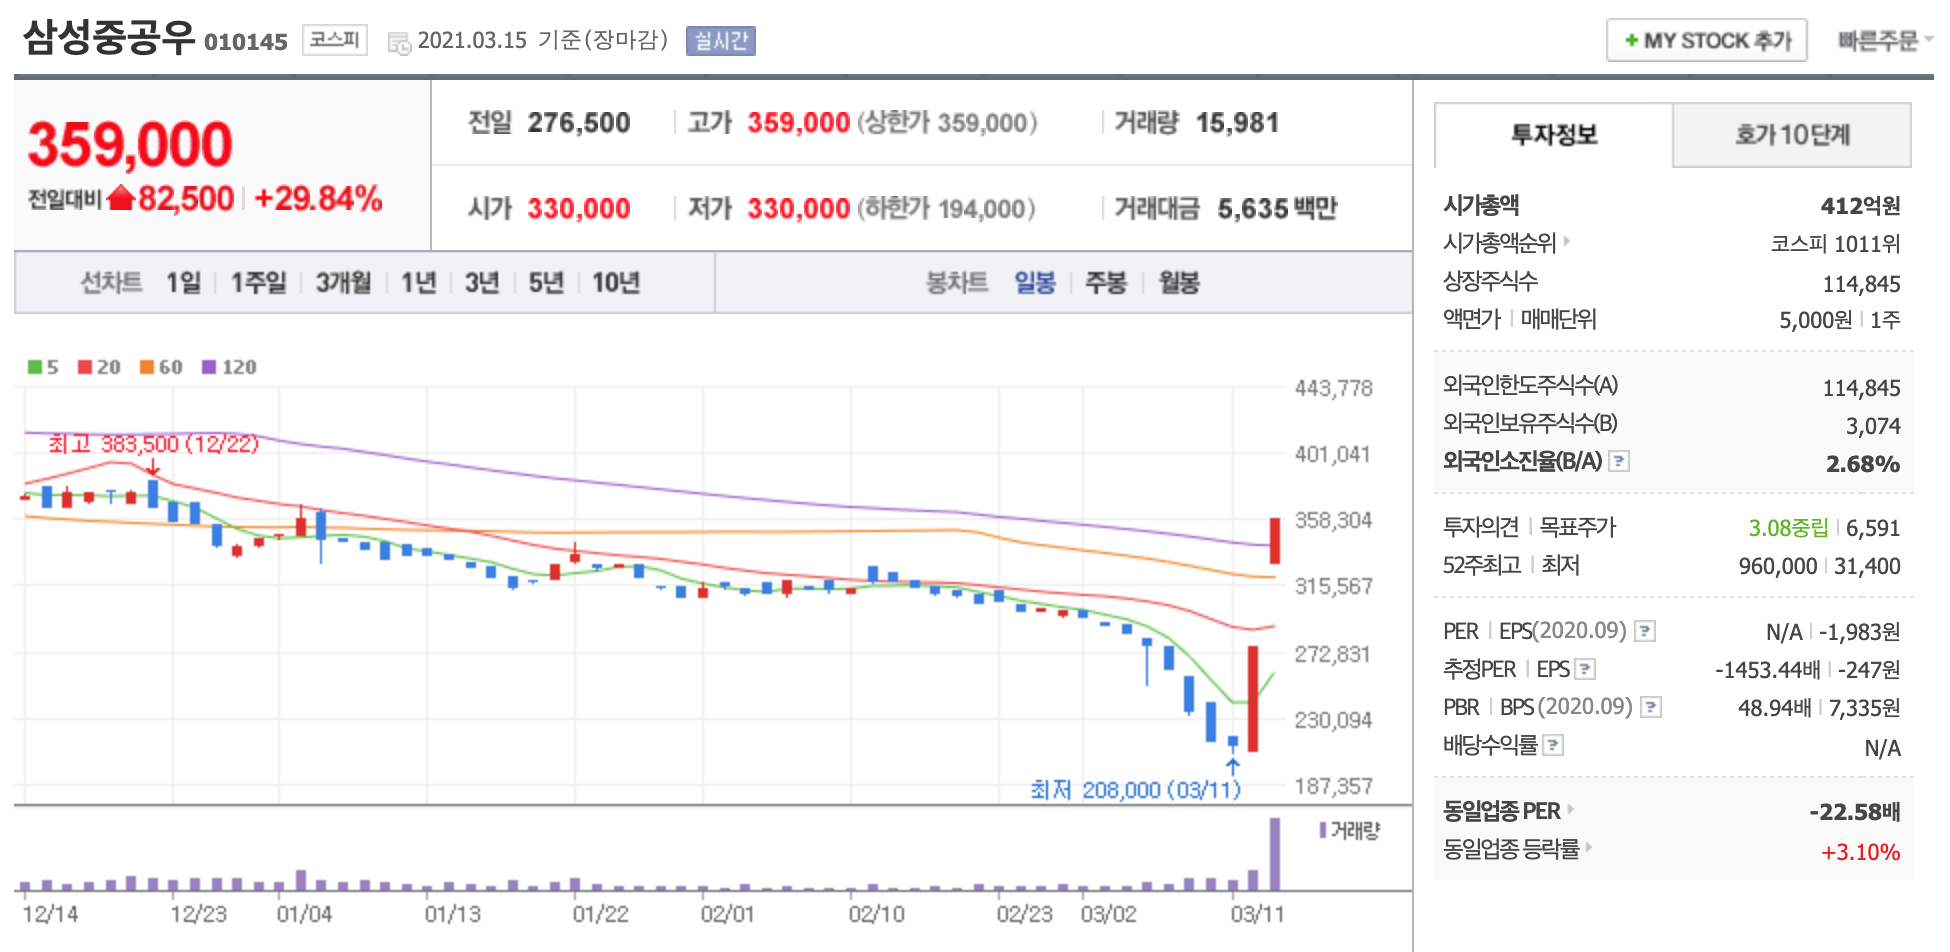
Task: Click the red up-arrow next to 82,500
Action: click(x=120, y=198)
